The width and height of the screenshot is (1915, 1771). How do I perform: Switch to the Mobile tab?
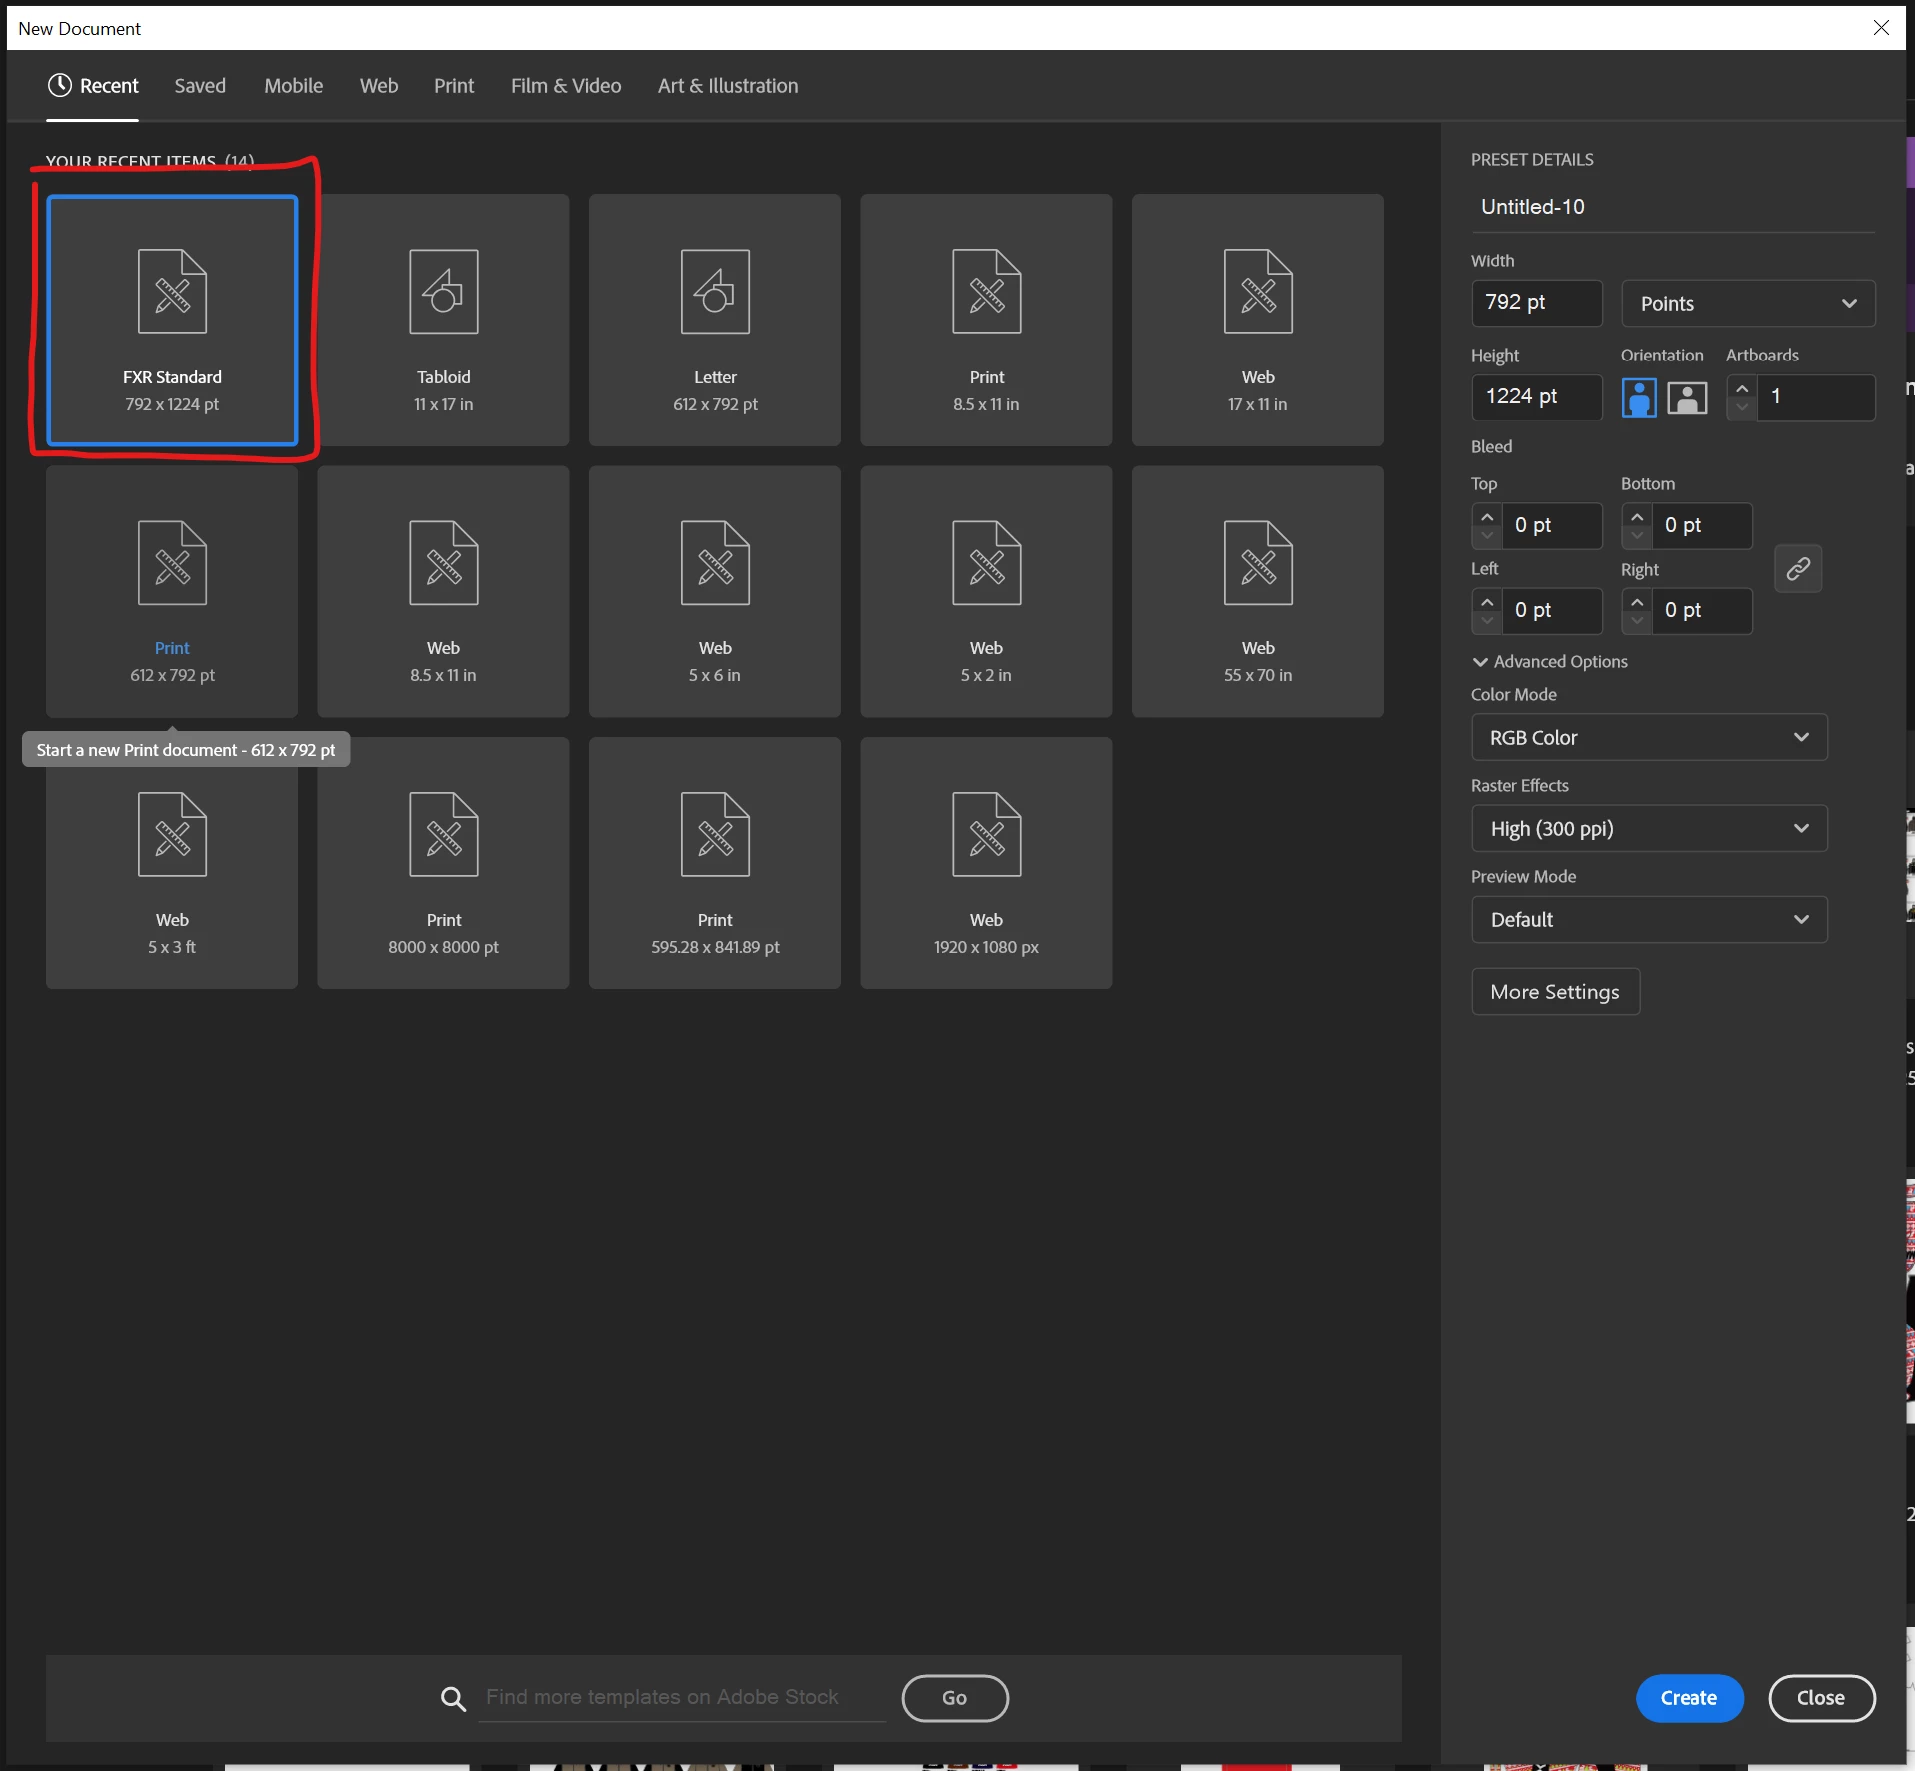point(294,86)
